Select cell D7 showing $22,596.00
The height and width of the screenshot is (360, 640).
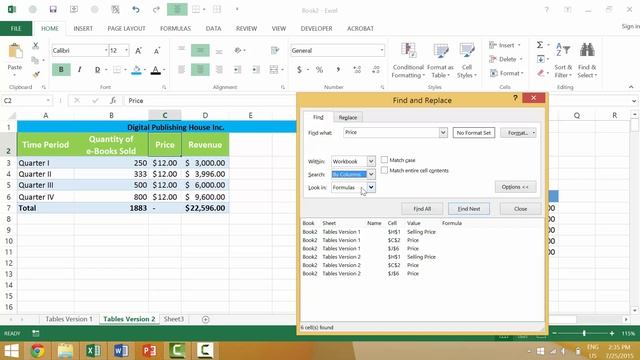coord(205,208)
